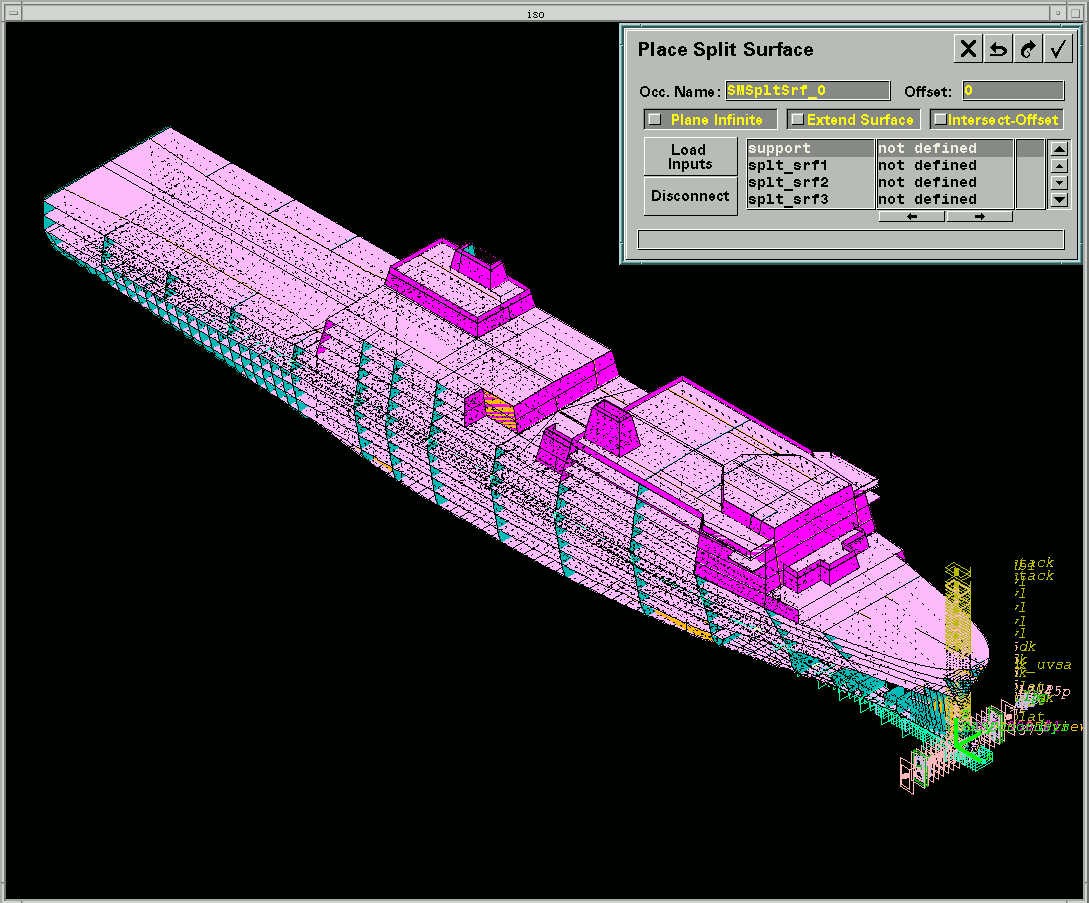This screenshot has height=903, width=1089.
Task: Select the support row in the inputs list
Action: (x=810, y=148)
